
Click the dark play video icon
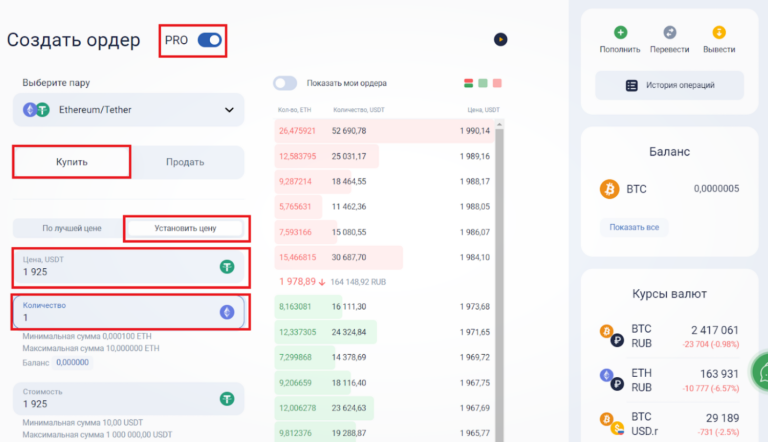pyautogui.click(x=501, y=40)
